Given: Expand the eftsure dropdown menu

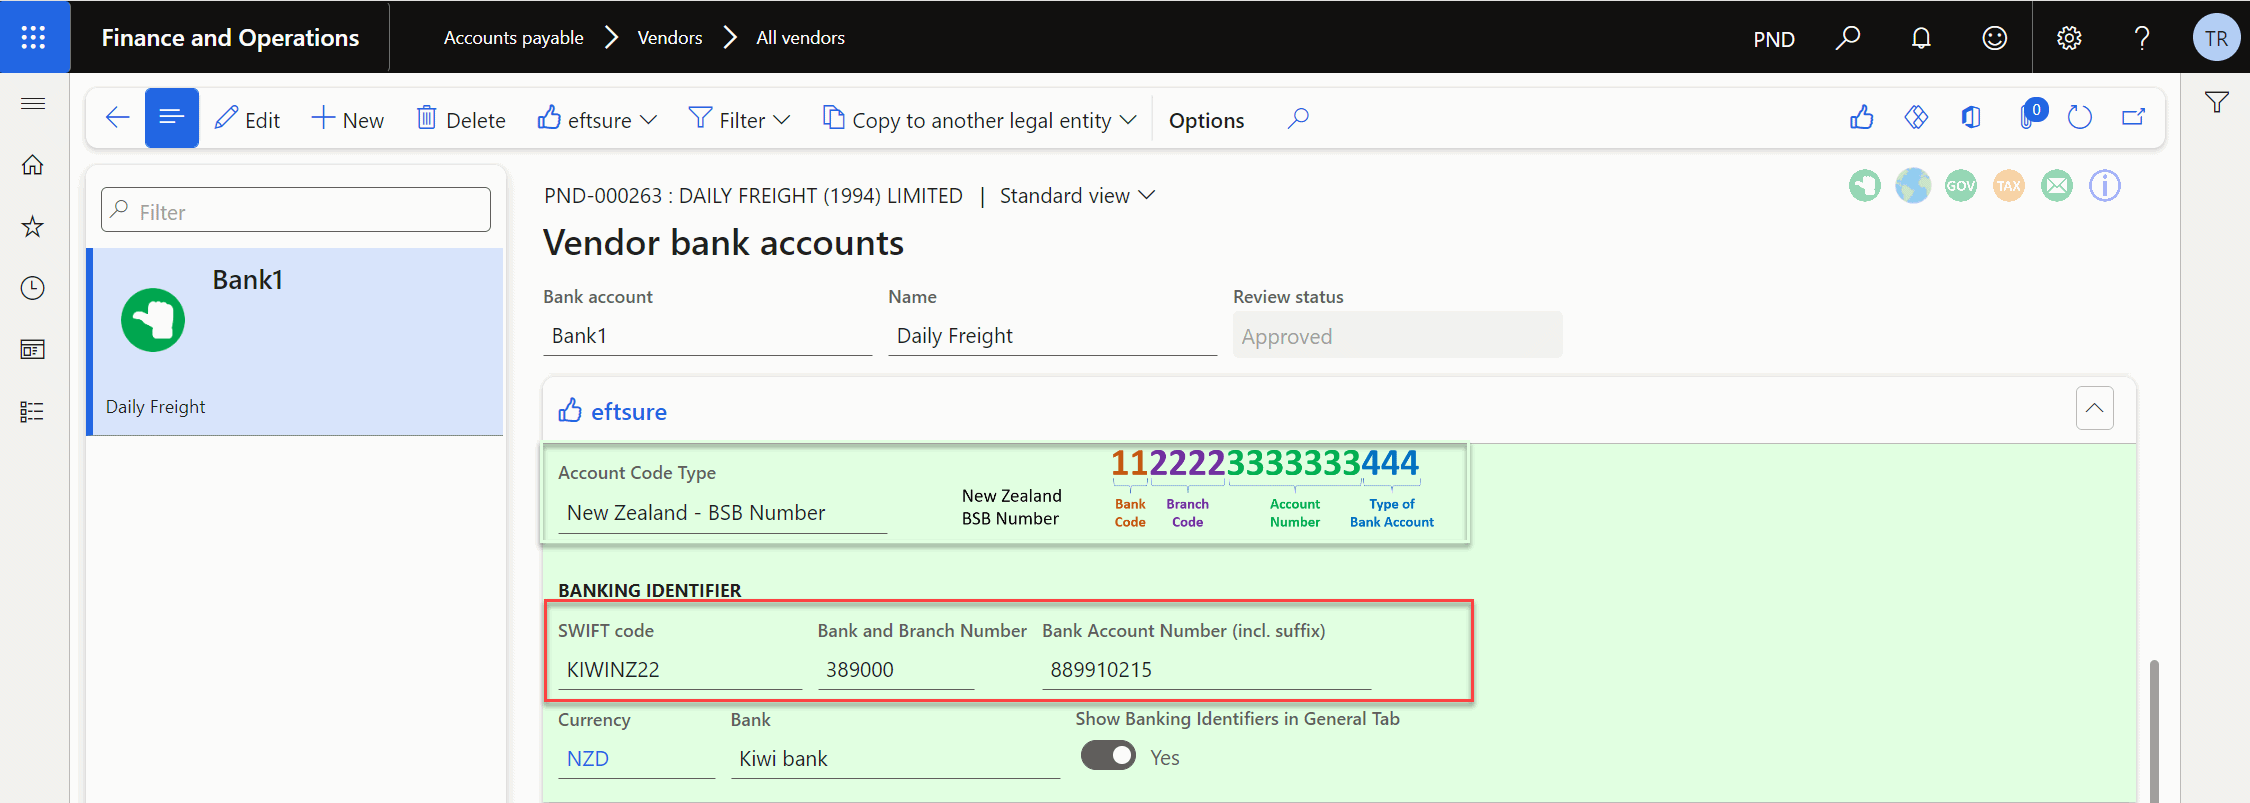Looking at the screenshot, I should pyautogui.click(x=597, y=119).
